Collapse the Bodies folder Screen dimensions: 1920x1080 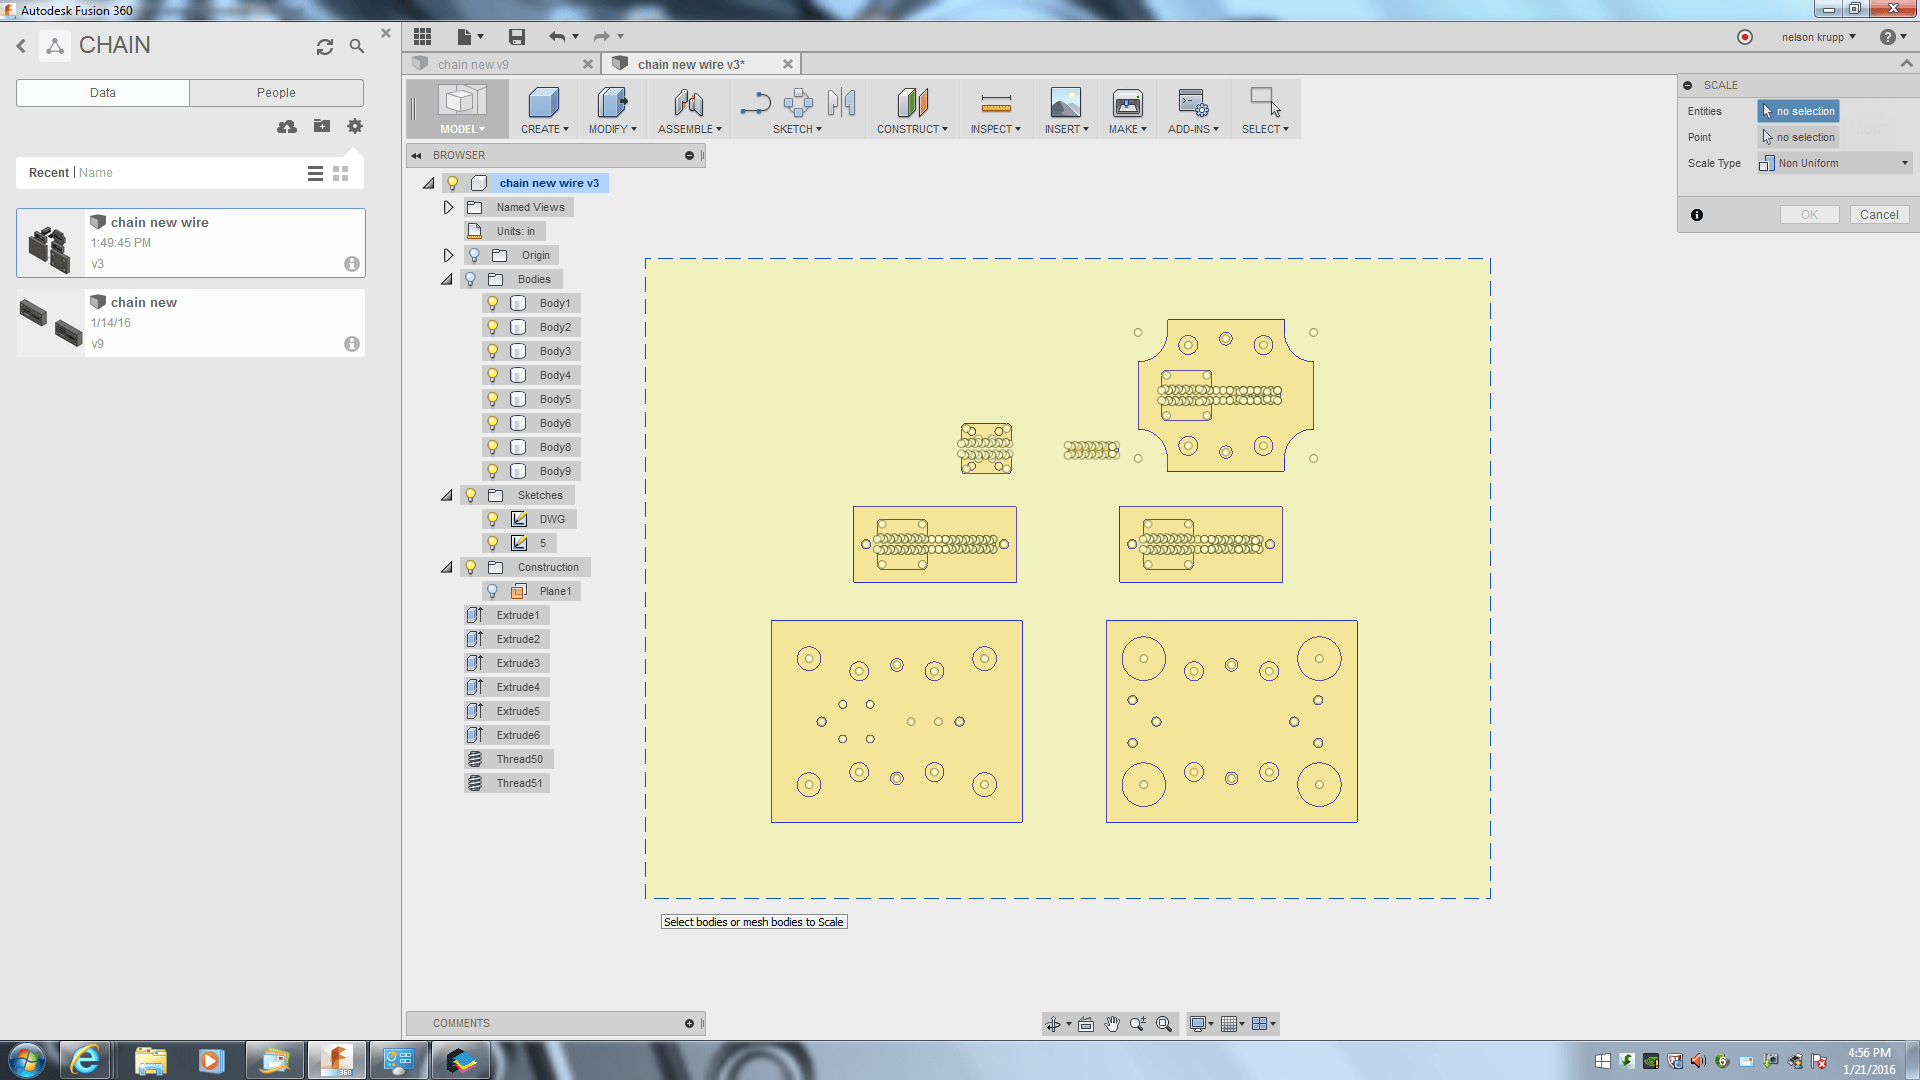447,280
